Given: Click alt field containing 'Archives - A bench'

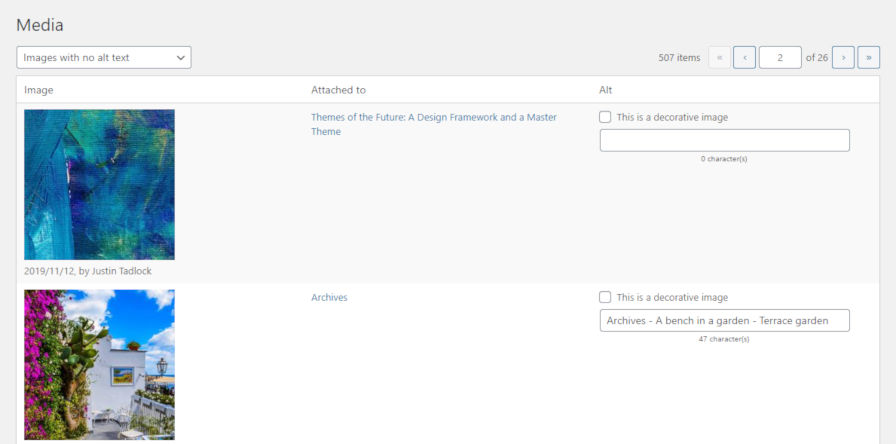Looking at the screenshot, I should tap(724, 320).
